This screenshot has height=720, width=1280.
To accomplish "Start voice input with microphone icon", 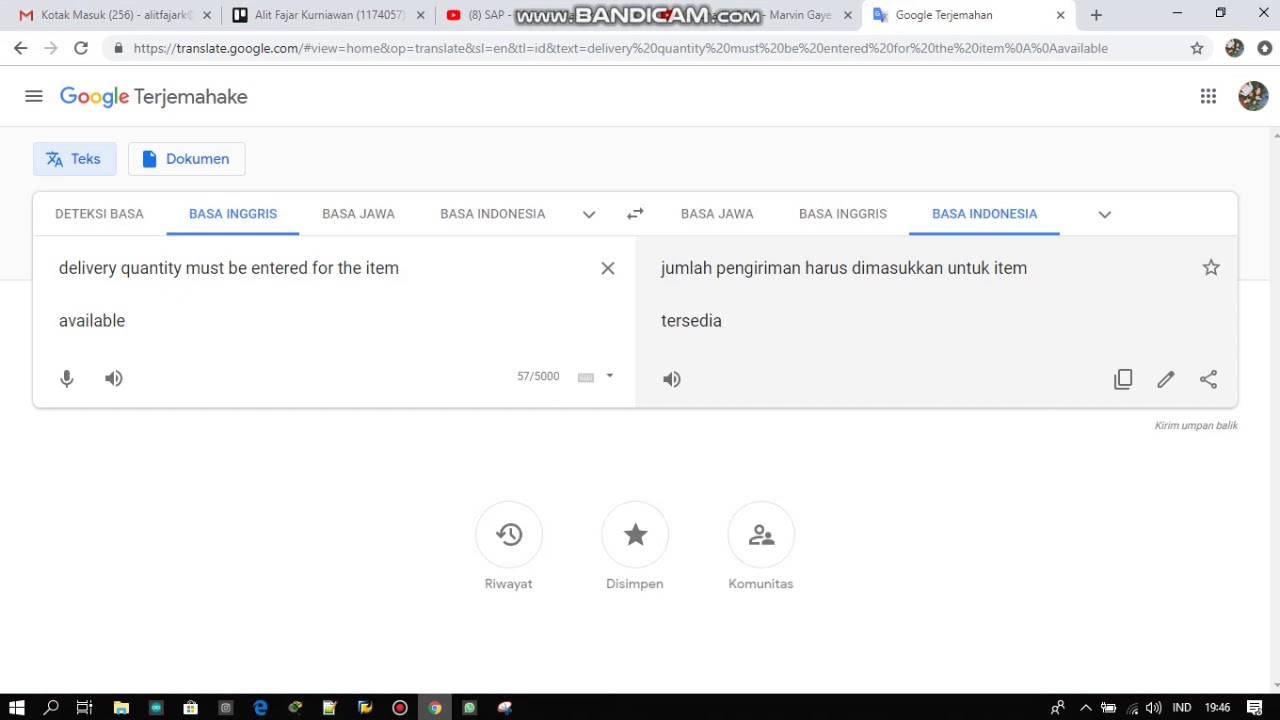I will [x=67, y=378].
